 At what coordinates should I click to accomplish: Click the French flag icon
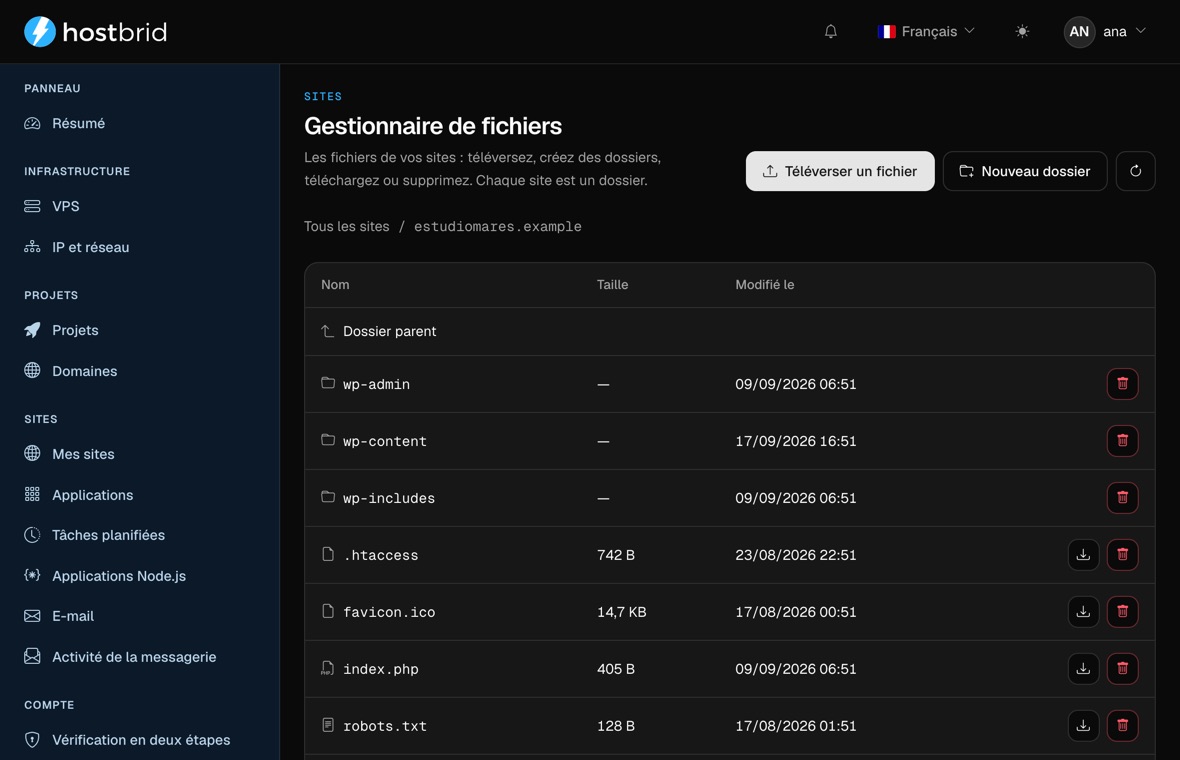pyautogui.click(x=887, y=32)
